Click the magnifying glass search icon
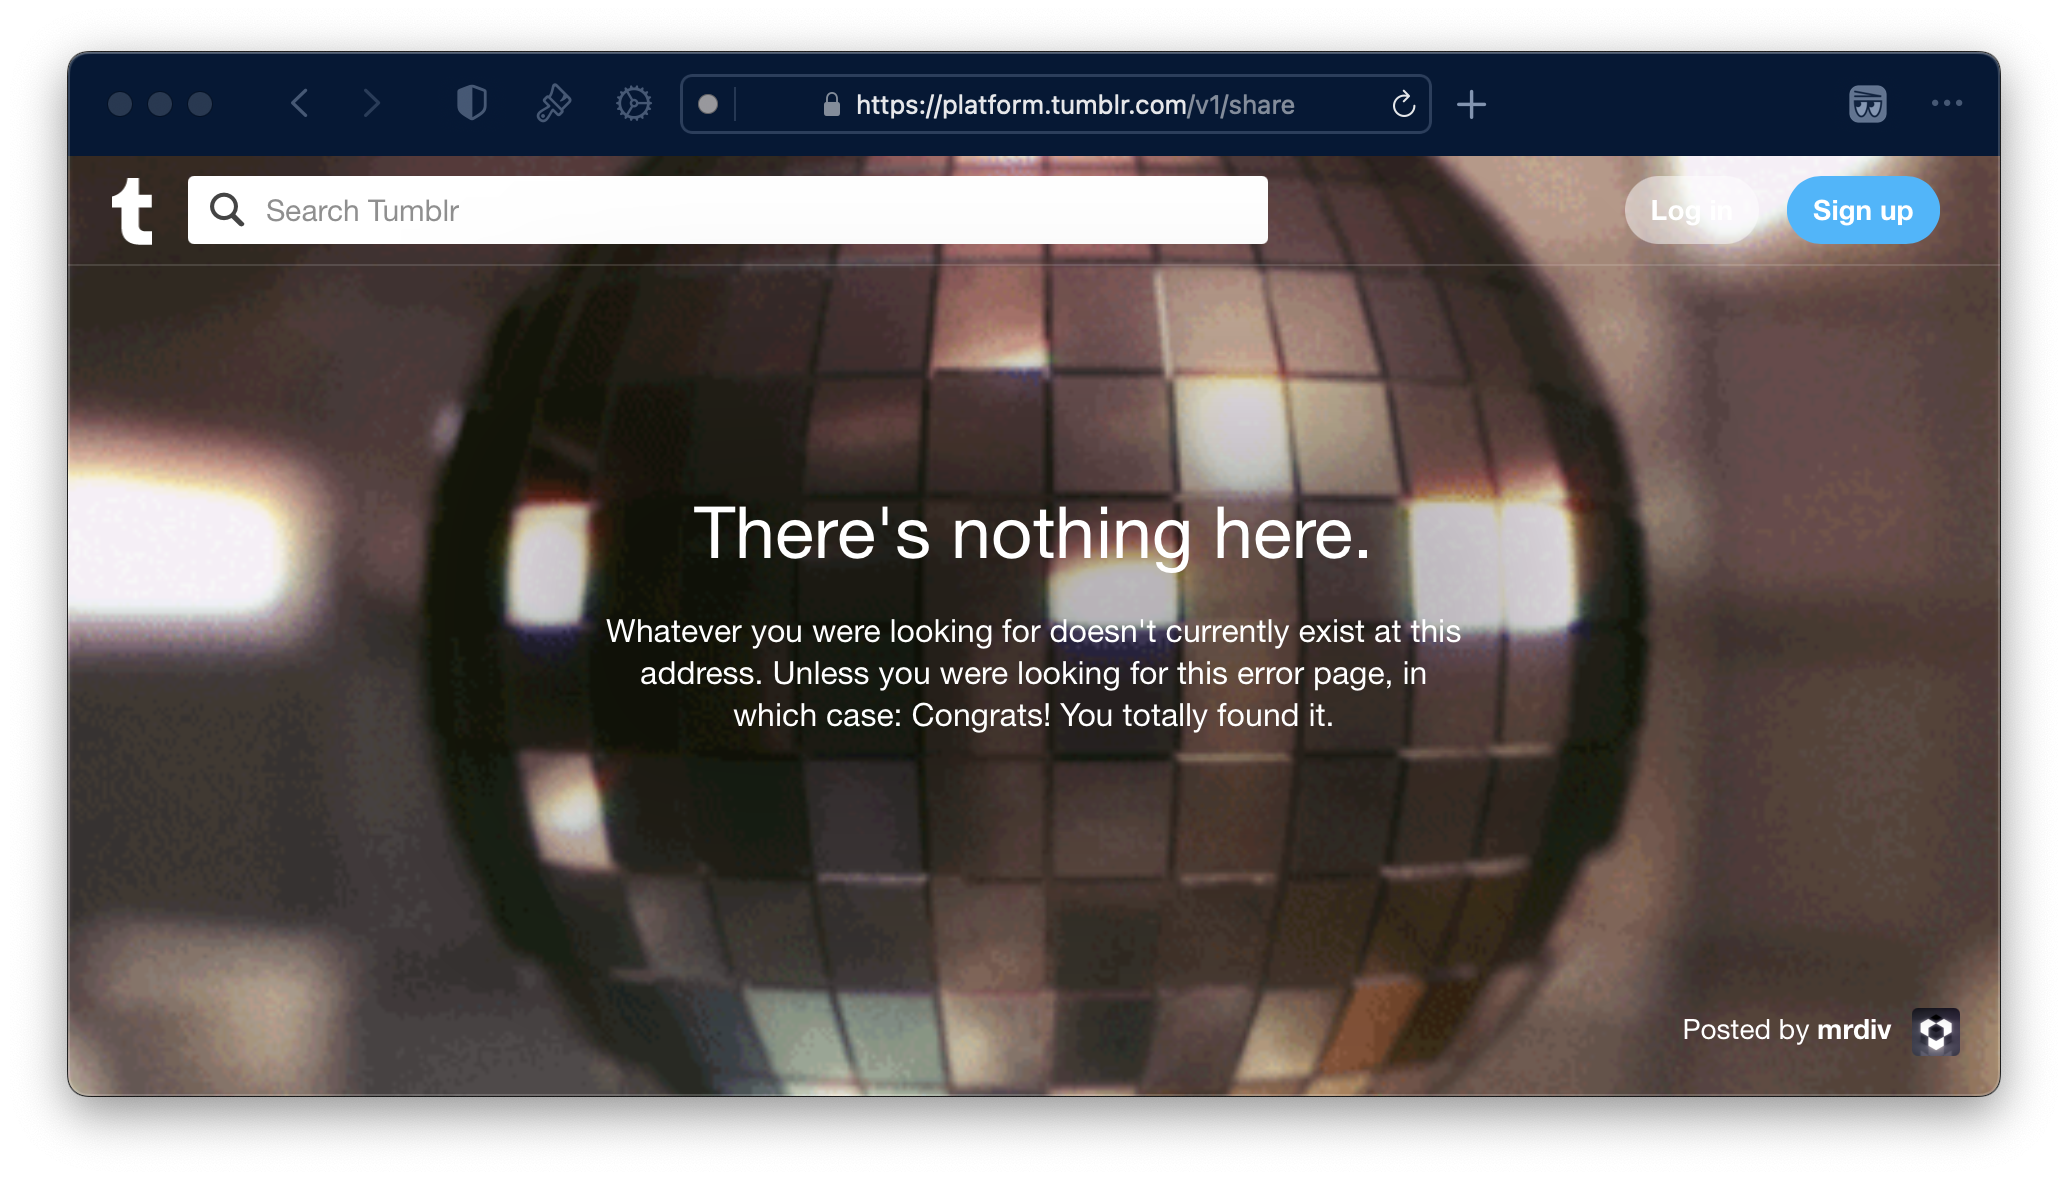The image size is (2068, 1180). [x=227, y=210]
